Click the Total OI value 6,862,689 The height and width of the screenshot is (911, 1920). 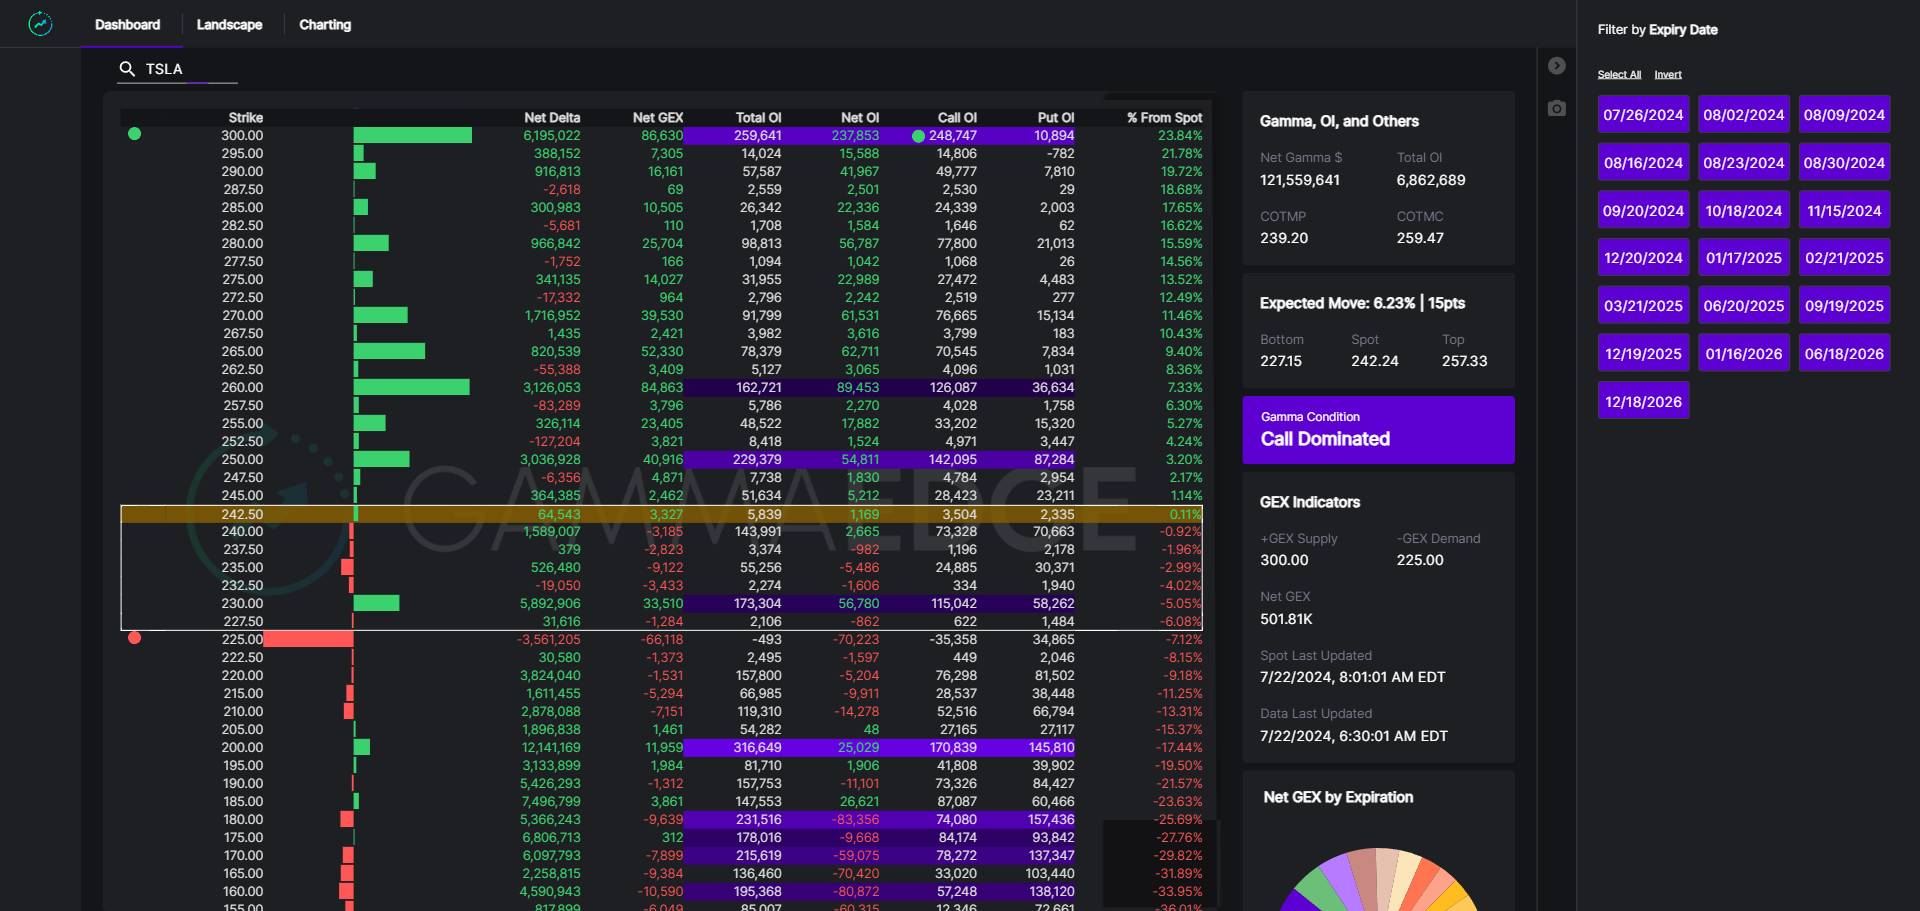[x=1431, y=180]
